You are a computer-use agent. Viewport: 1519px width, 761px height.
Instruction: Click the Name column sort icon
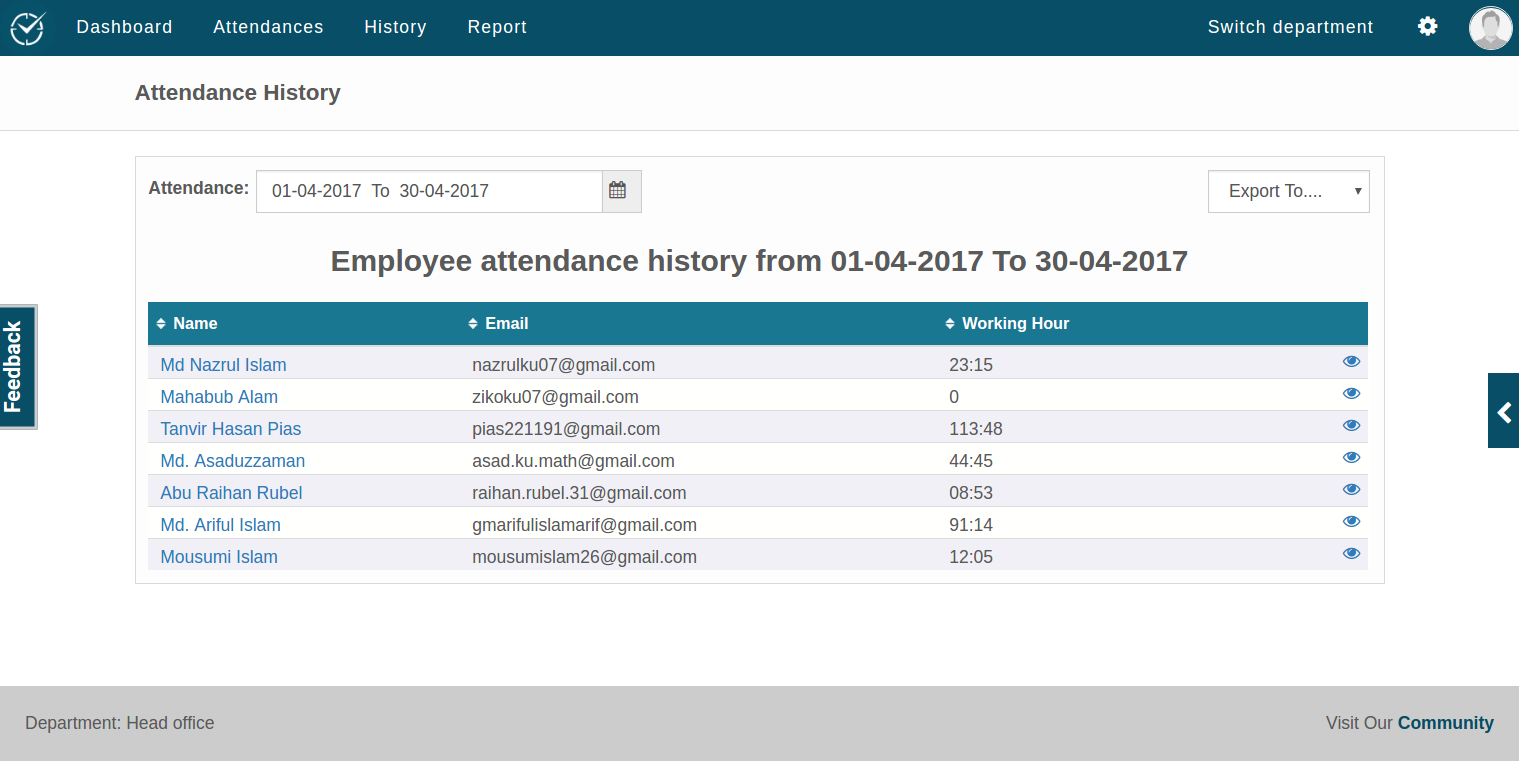(x=162, y=323)
